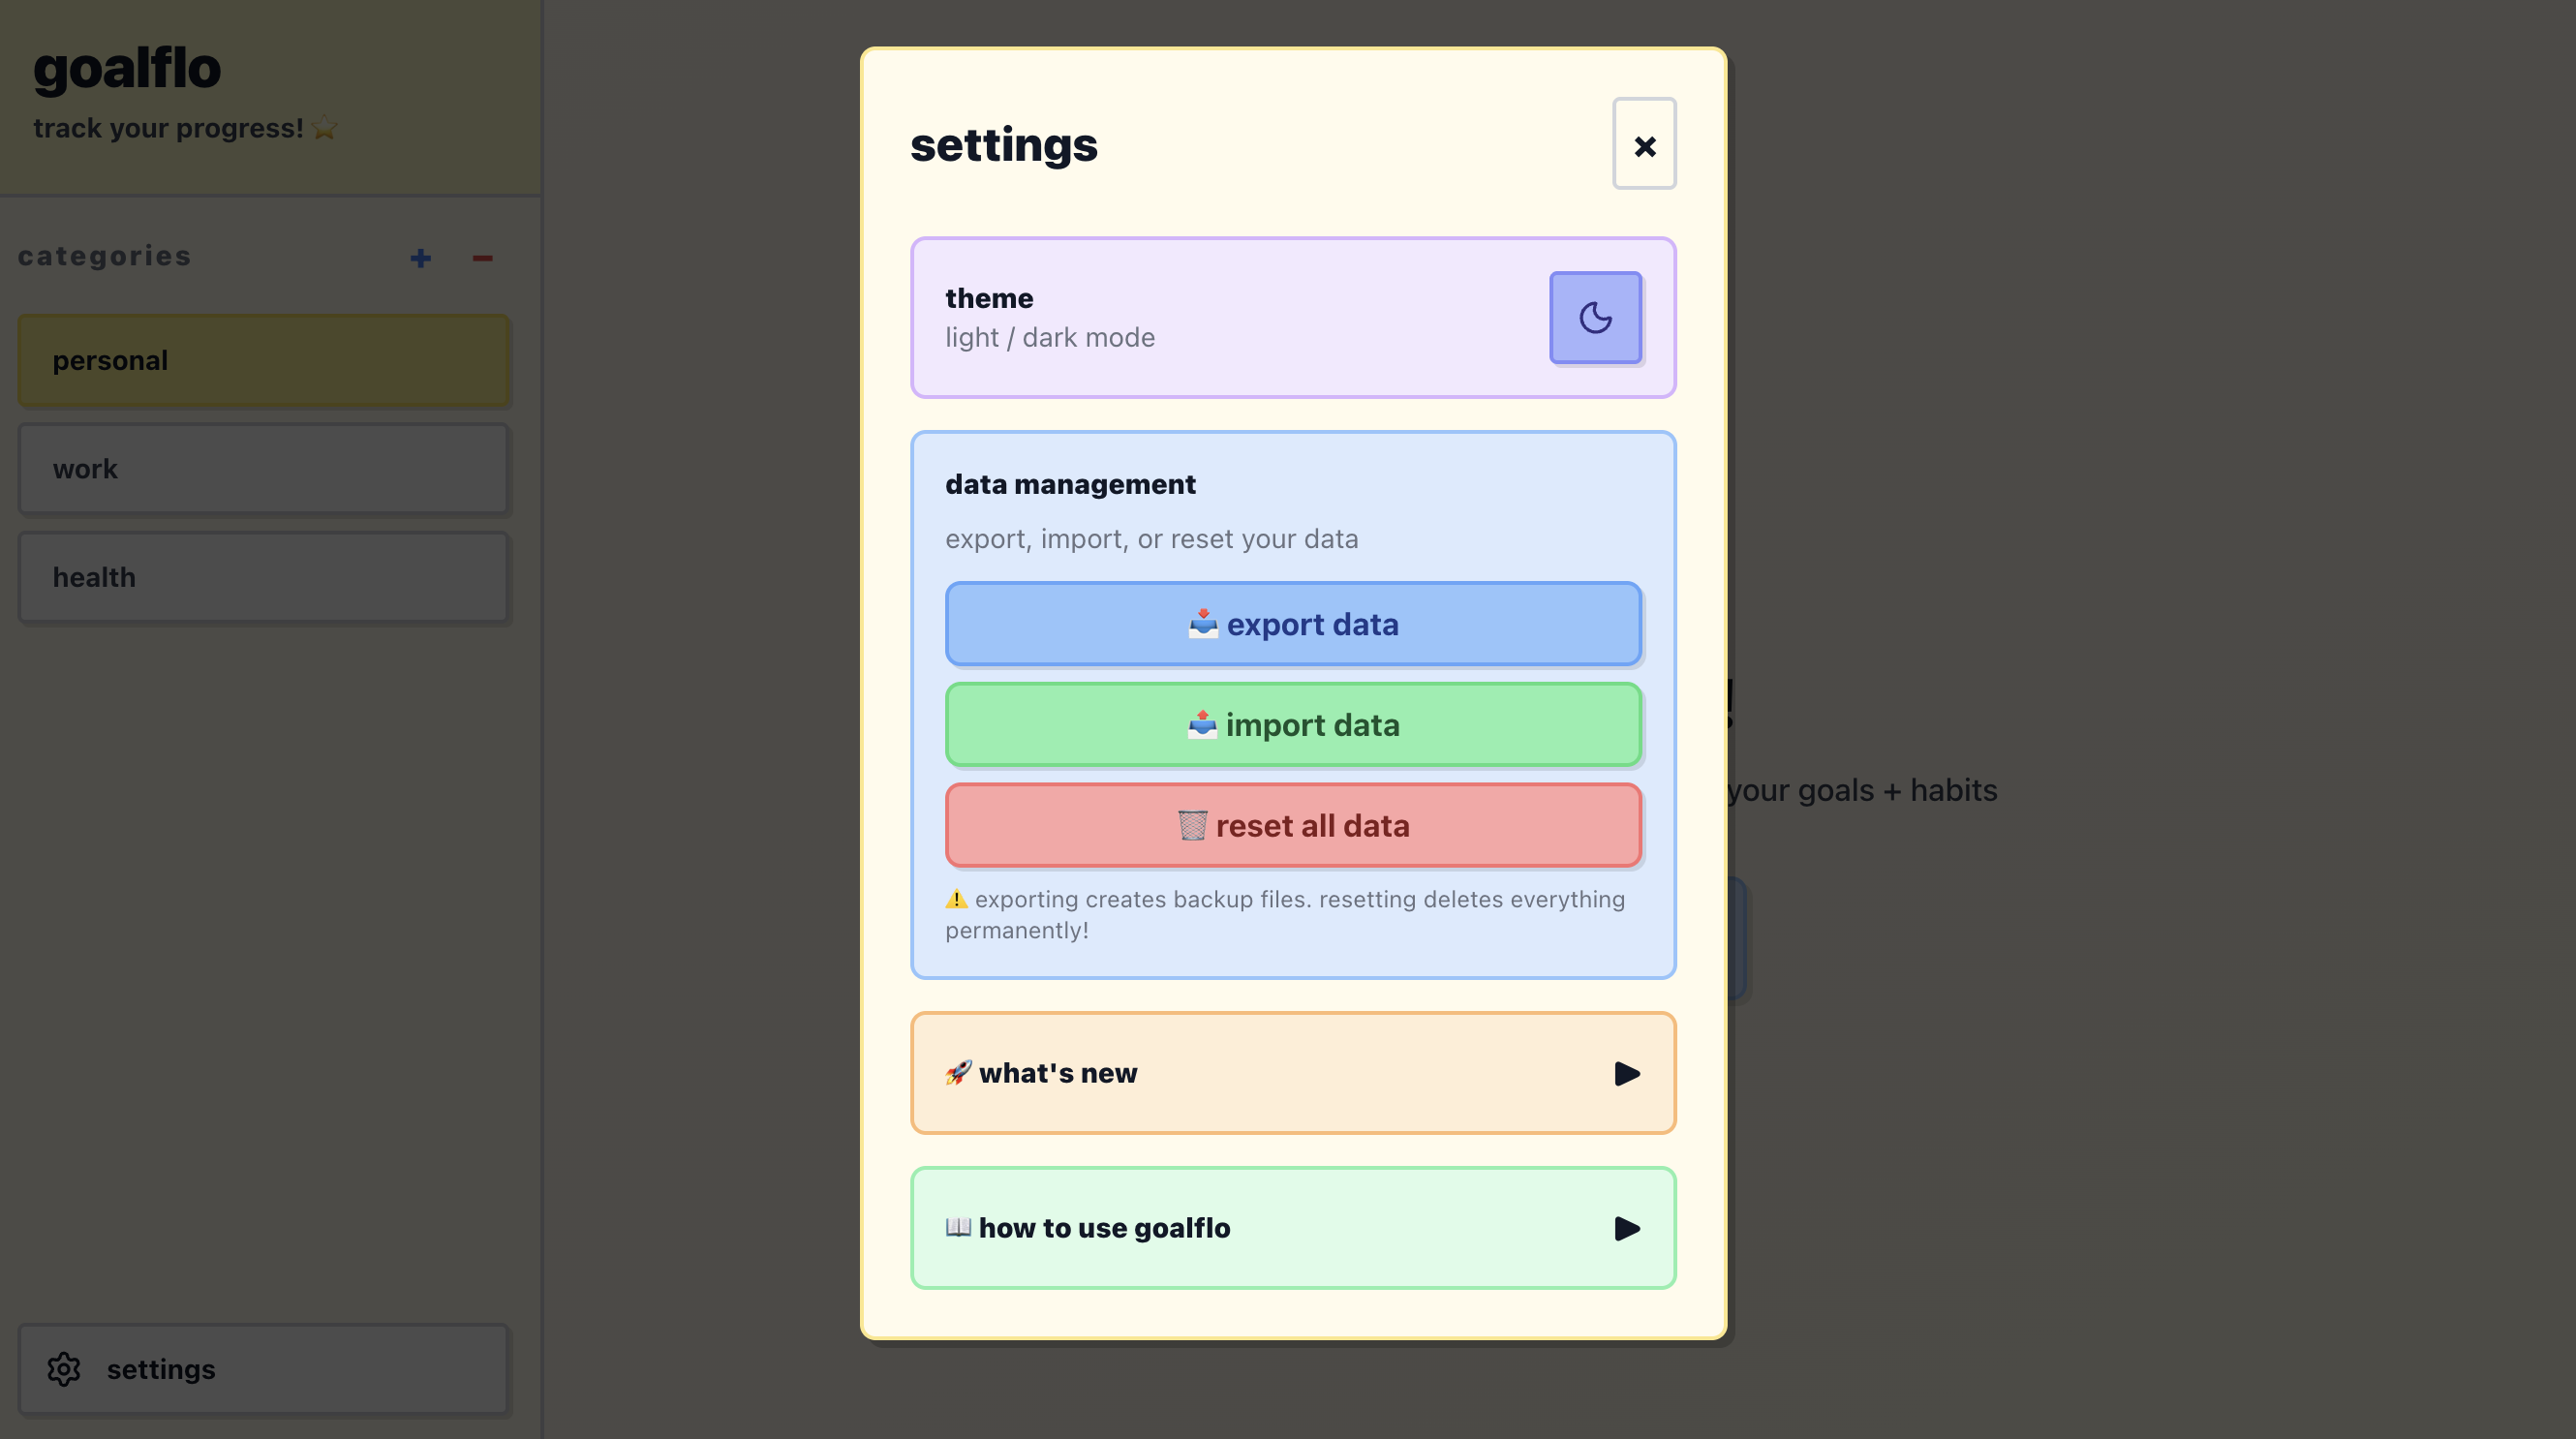Expand the how to use goalflo section
The image size is (2576, 1439).
click(1292, 1228)
